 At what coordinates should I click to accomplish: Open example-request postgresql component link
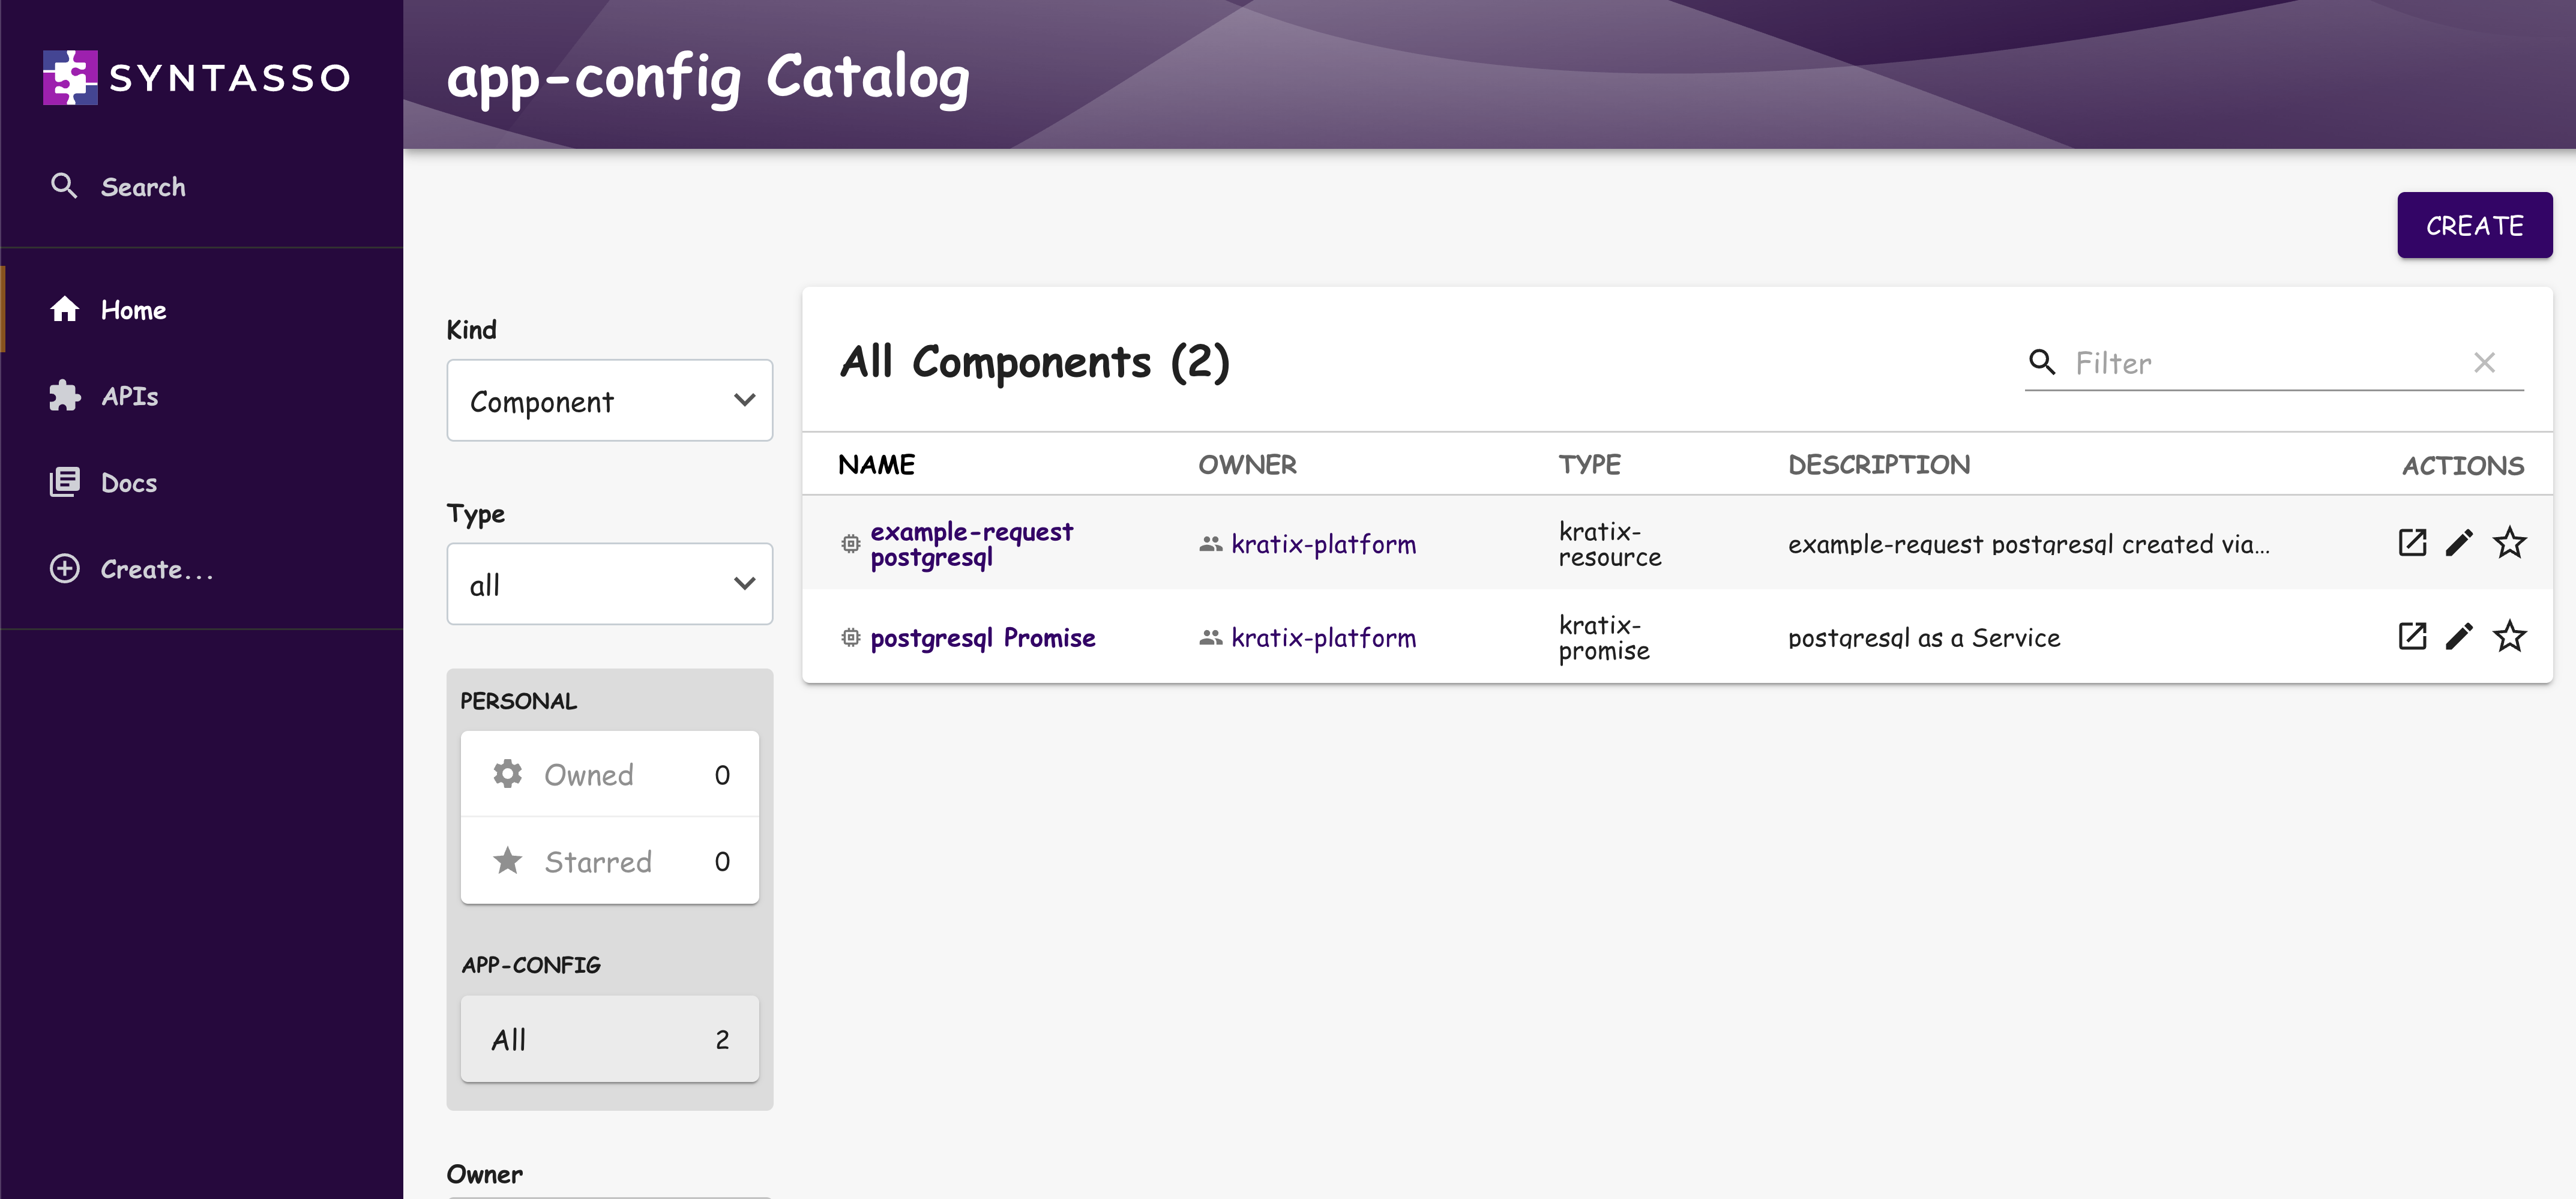971,544
